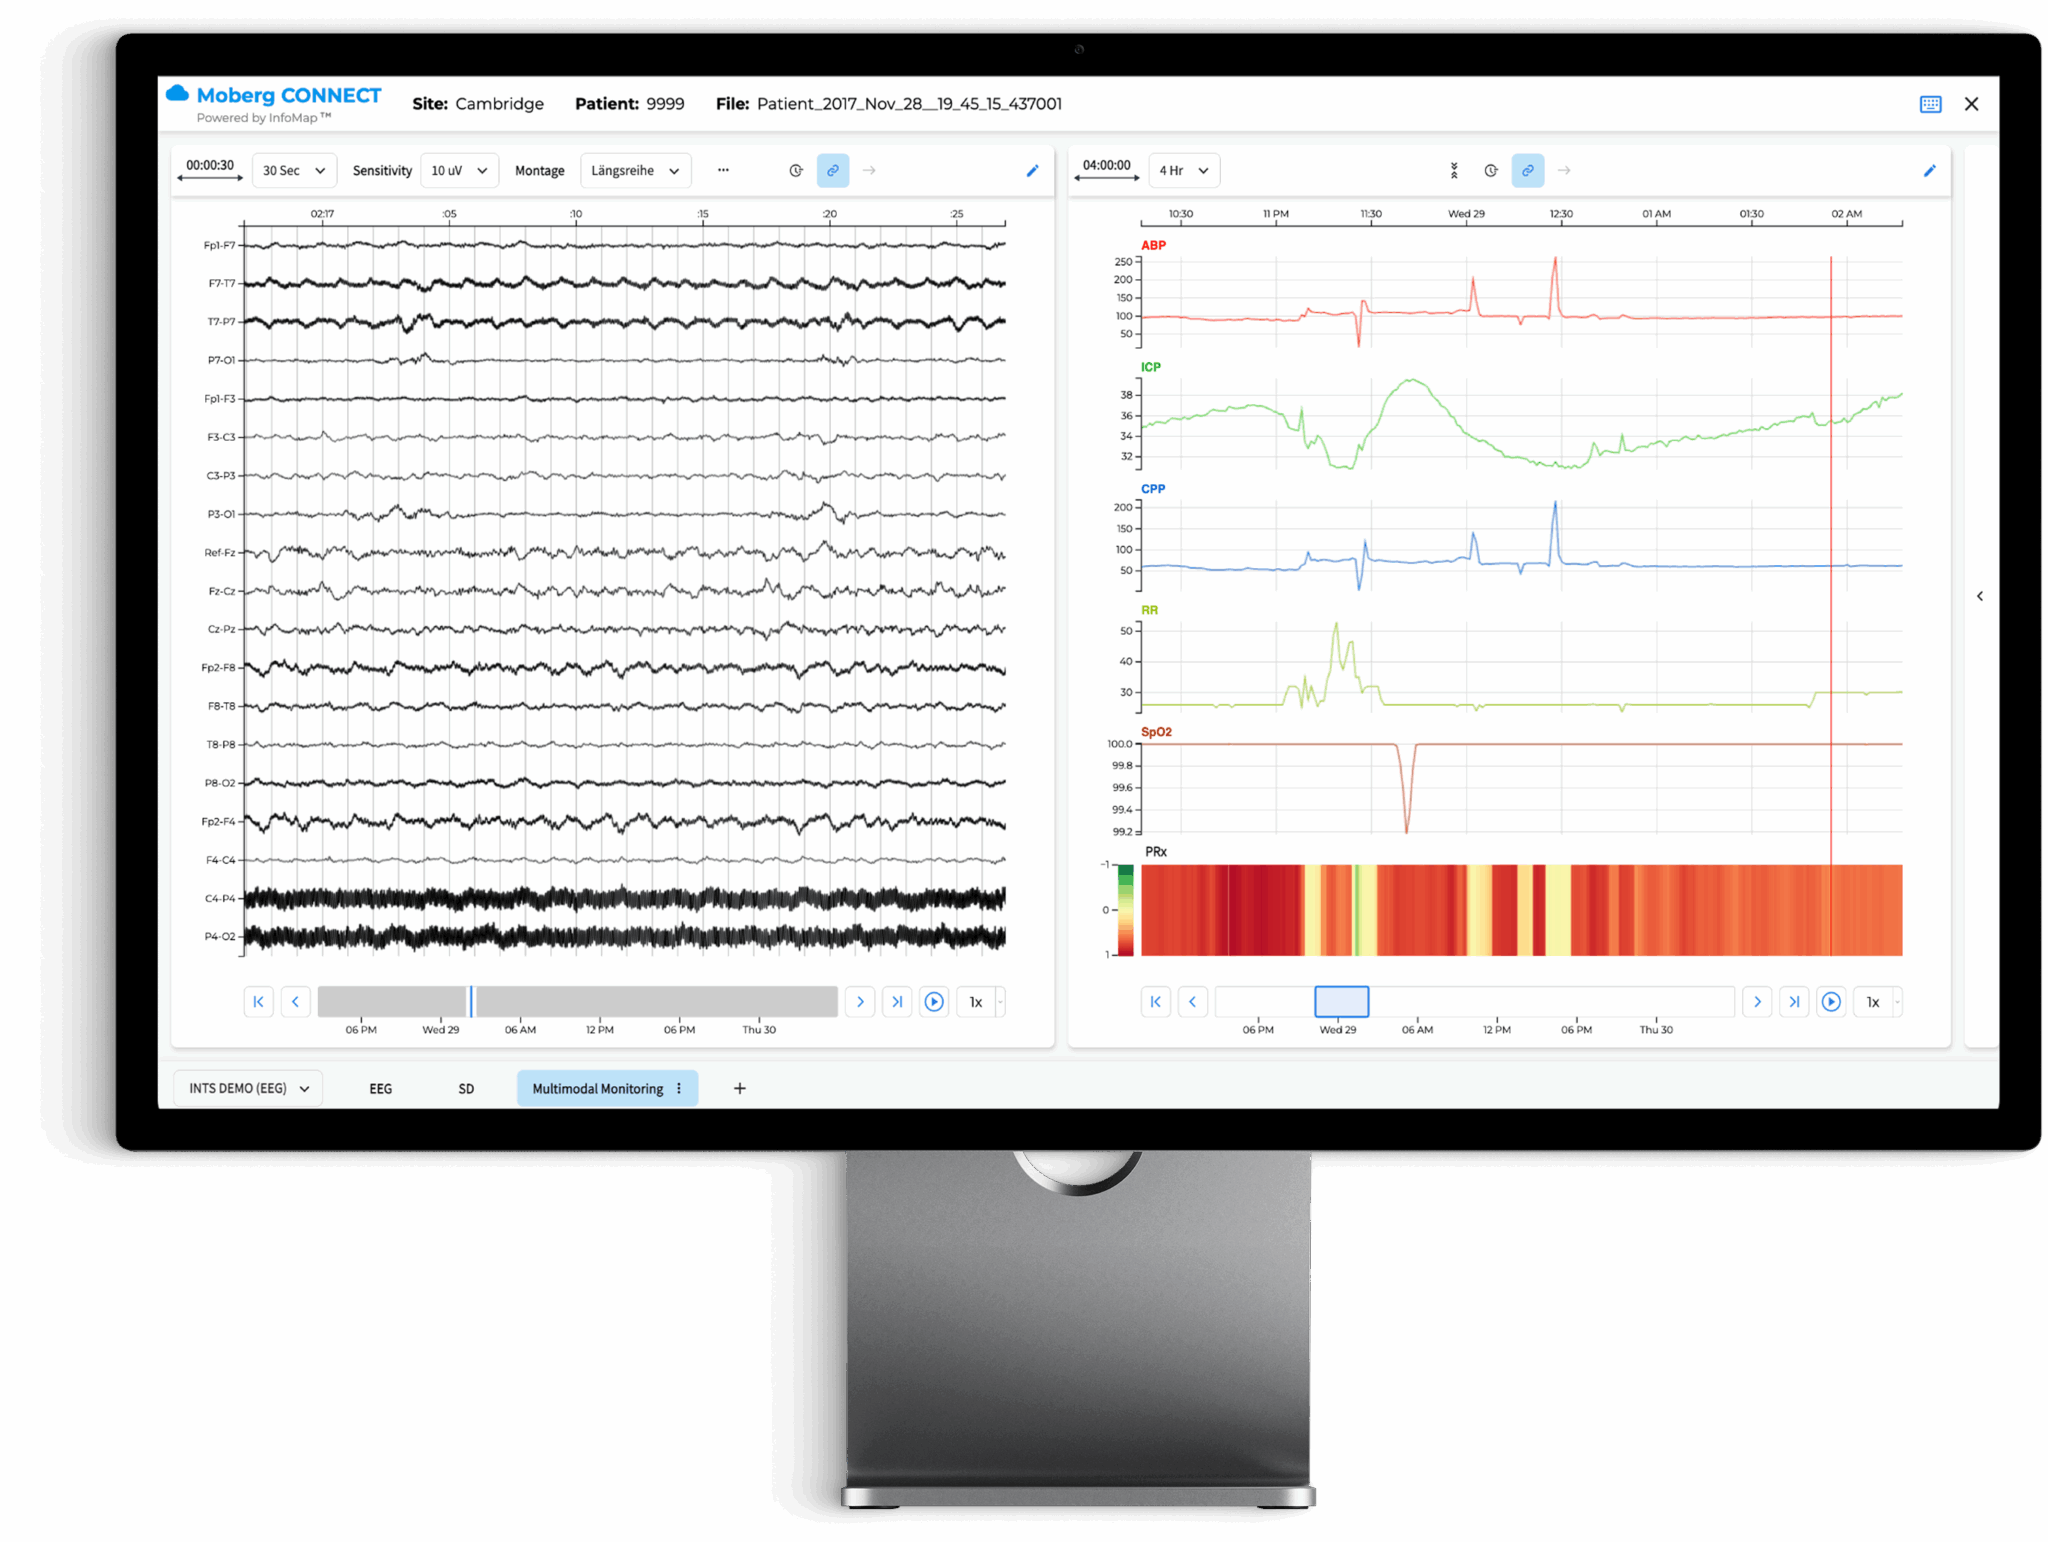2048x1542 pixels.
Task: Open the on-screen keyboard icon in the header
Action: click(x=1931, y=103)
